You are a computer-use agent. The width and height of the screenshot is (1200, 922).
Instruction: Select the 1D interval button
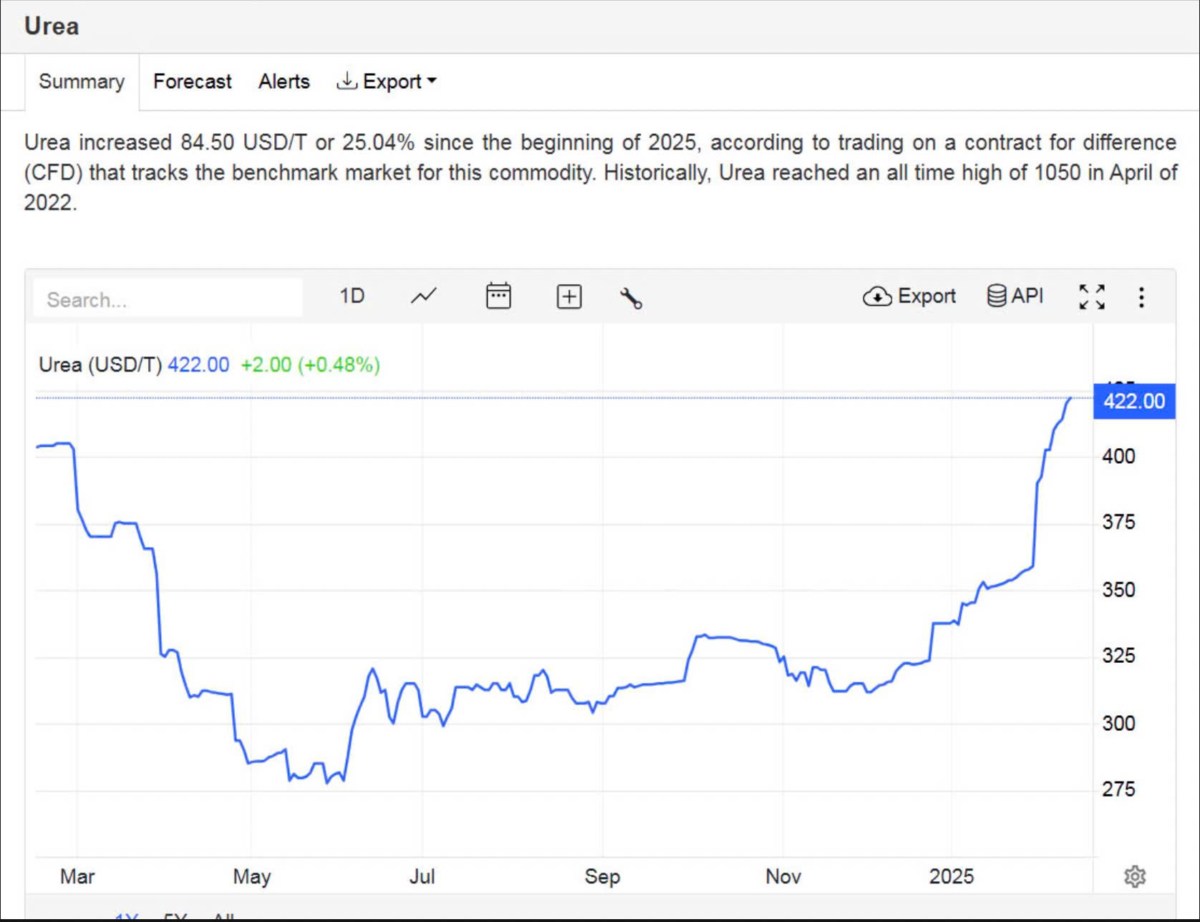352,296
